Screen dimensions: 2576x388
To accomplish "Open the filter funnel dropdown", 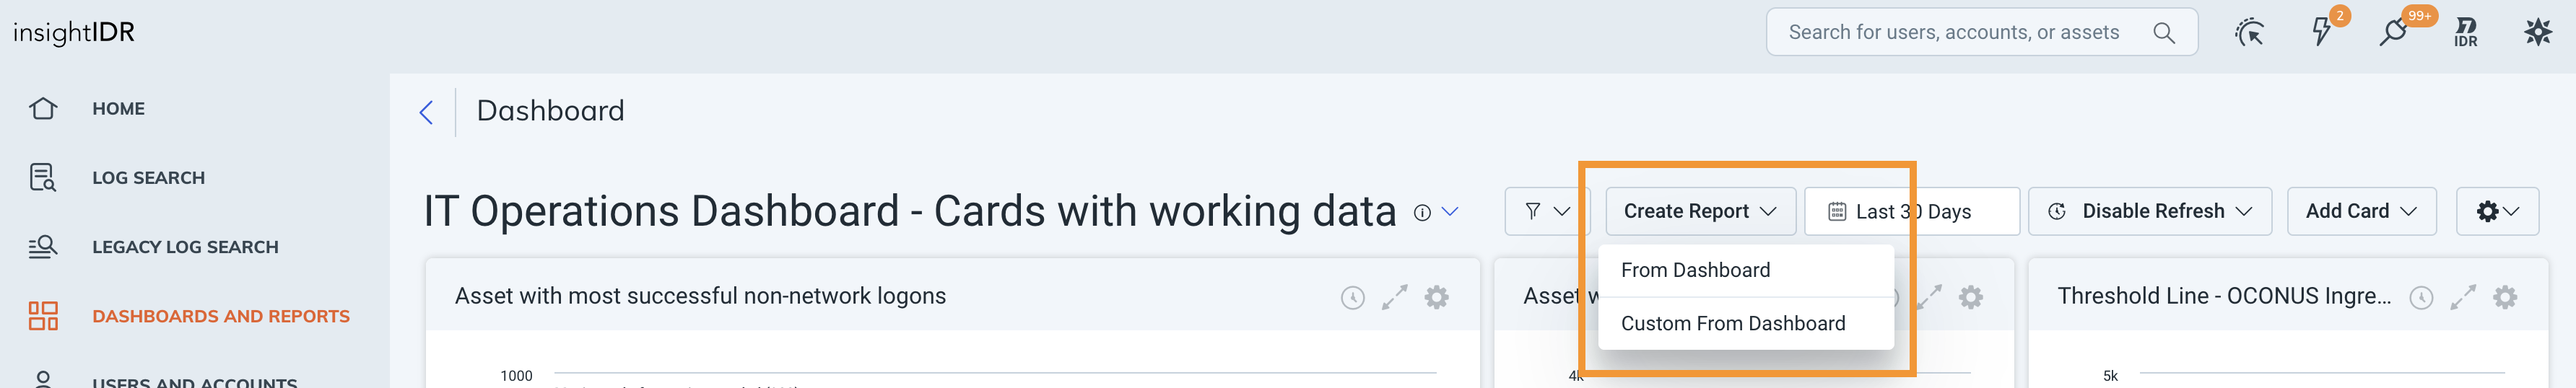I will [x=1546, y=211].
